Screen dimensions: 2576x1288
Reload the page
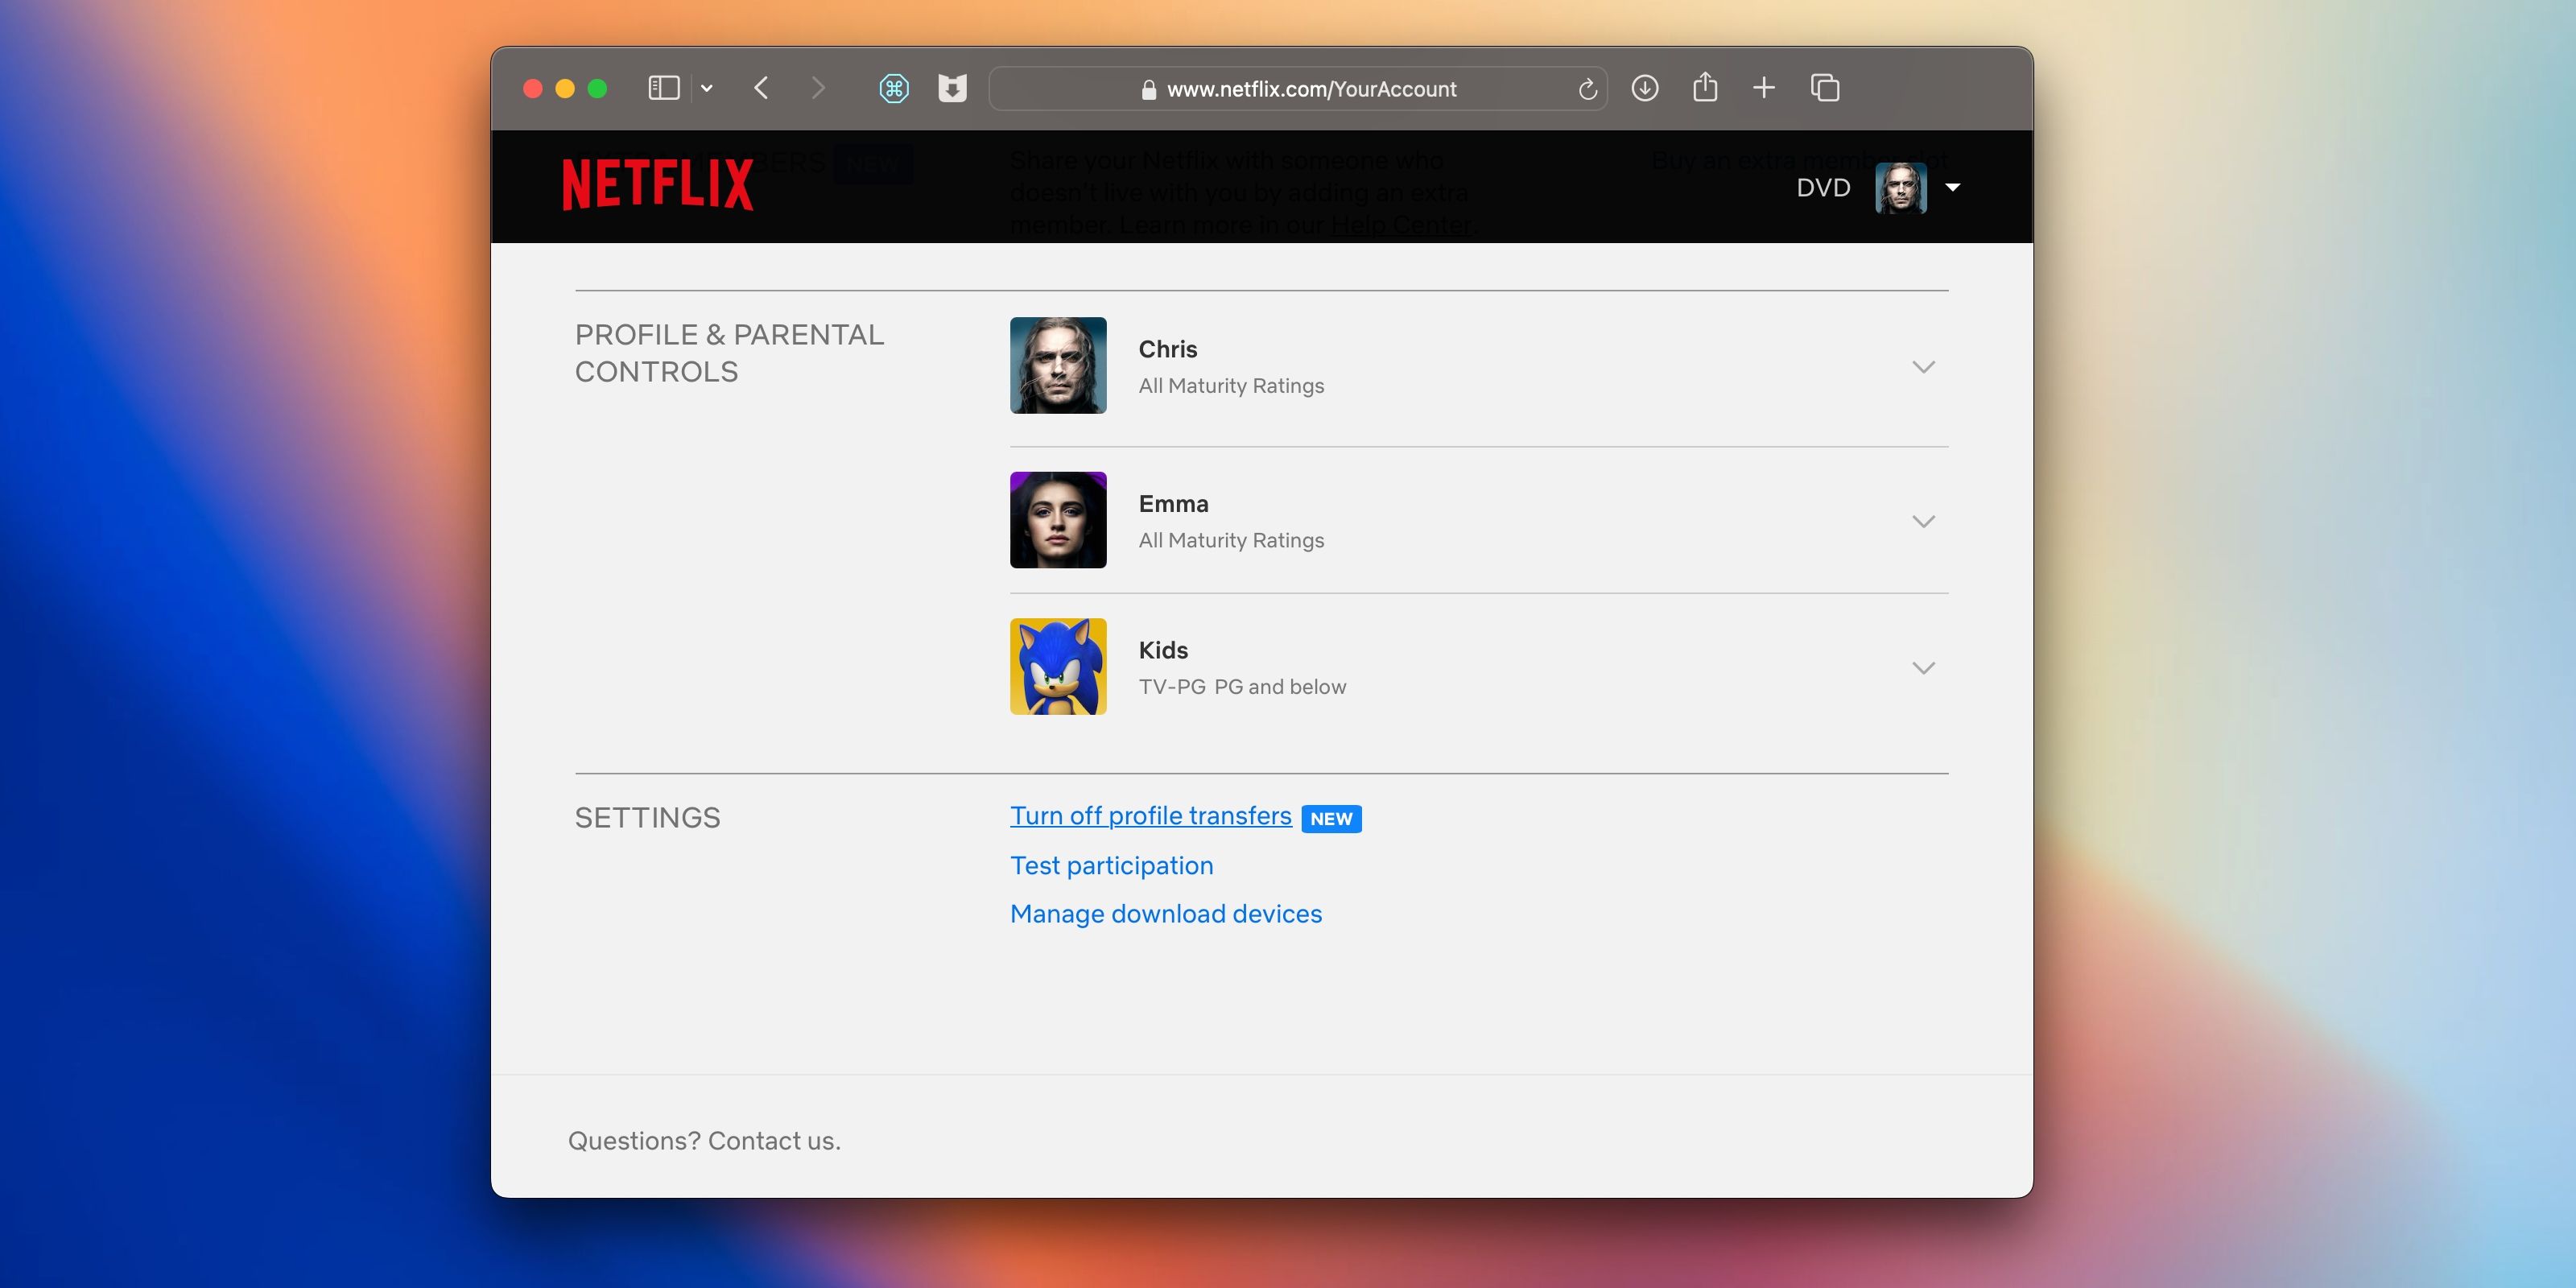click(1588, 88)
